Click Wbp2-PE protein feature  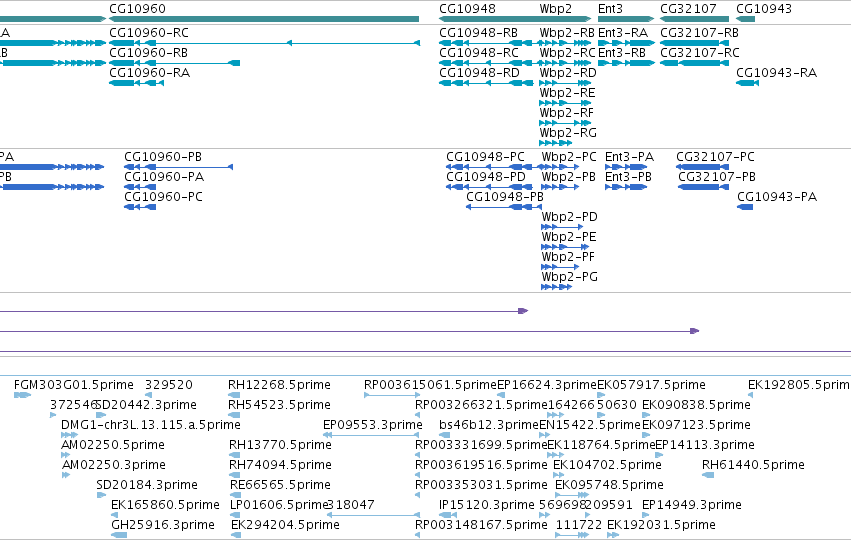565,247
